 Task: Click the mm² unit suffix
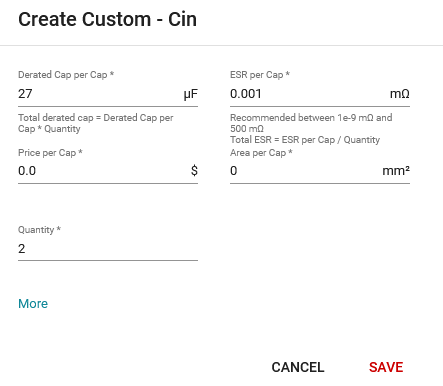coord(396,171)
